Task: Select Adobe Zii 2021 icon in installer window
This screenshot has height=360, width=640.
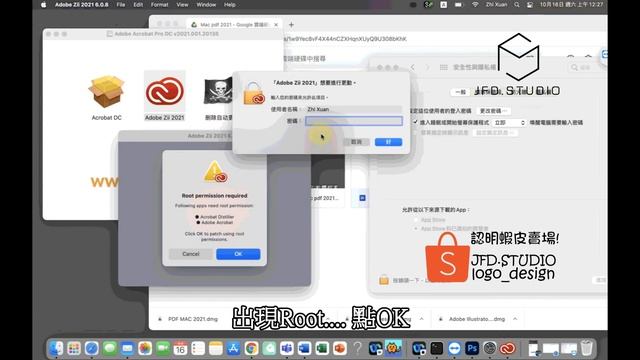Action: click(164, 92)
